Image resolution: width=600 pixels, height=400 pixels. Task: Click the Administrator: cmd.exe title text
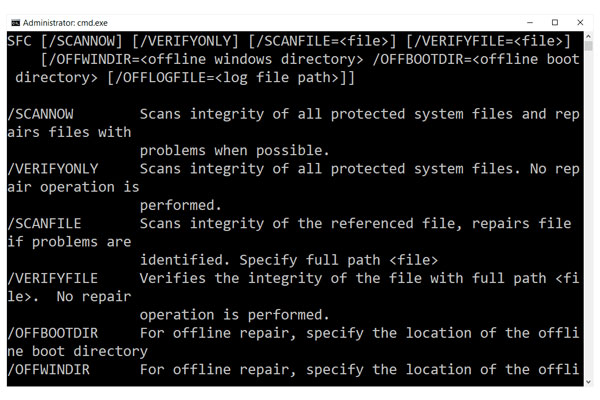pyautogui.click(x=65, y=23)
